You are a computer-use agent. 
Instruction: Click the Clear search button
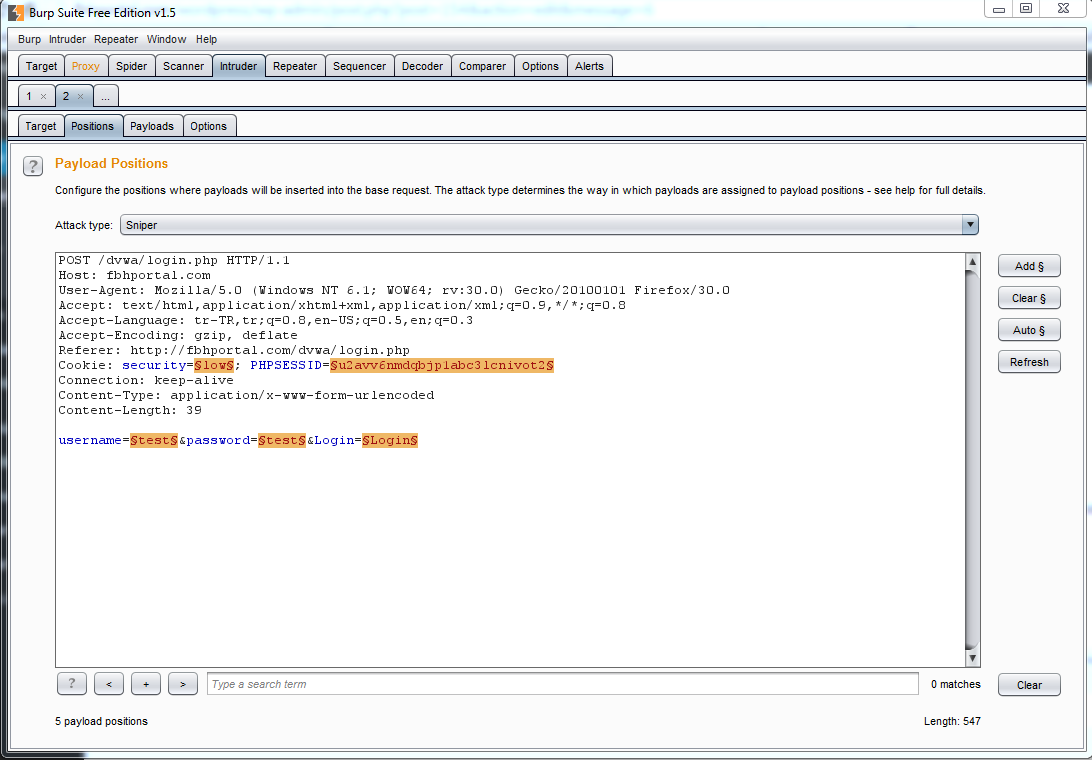point(1029,685)
